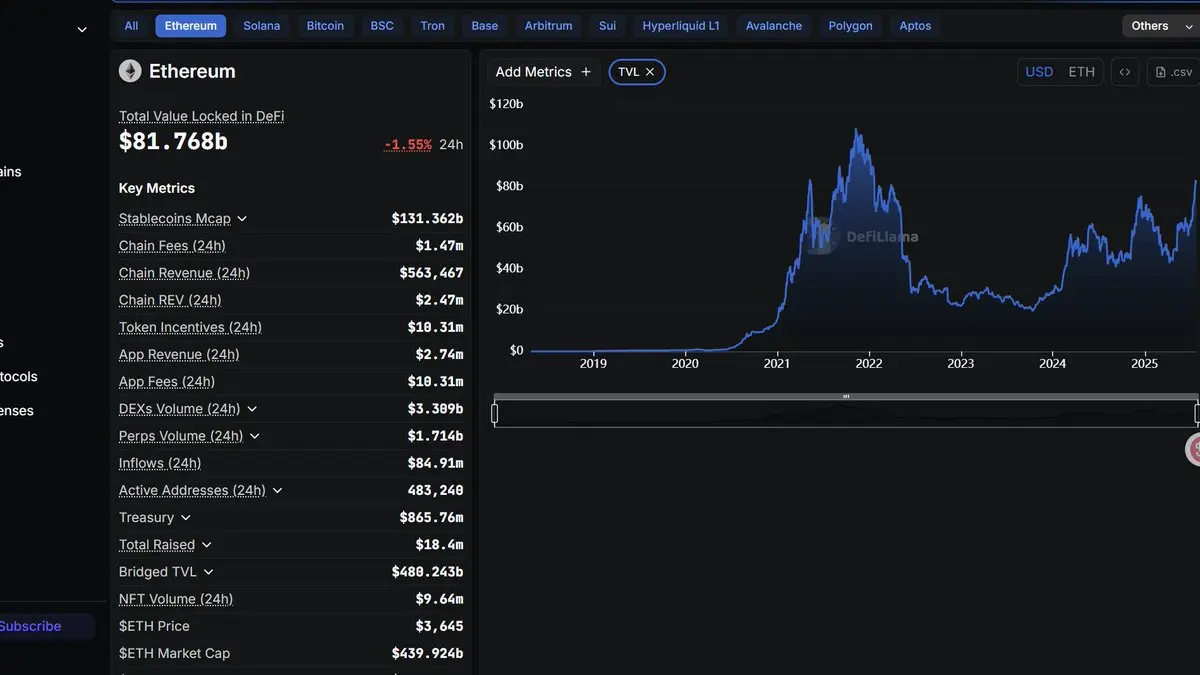1200x675 pixels.
Task: Click the Chain Revenue (24h) label
Action: tap(184, 273)
